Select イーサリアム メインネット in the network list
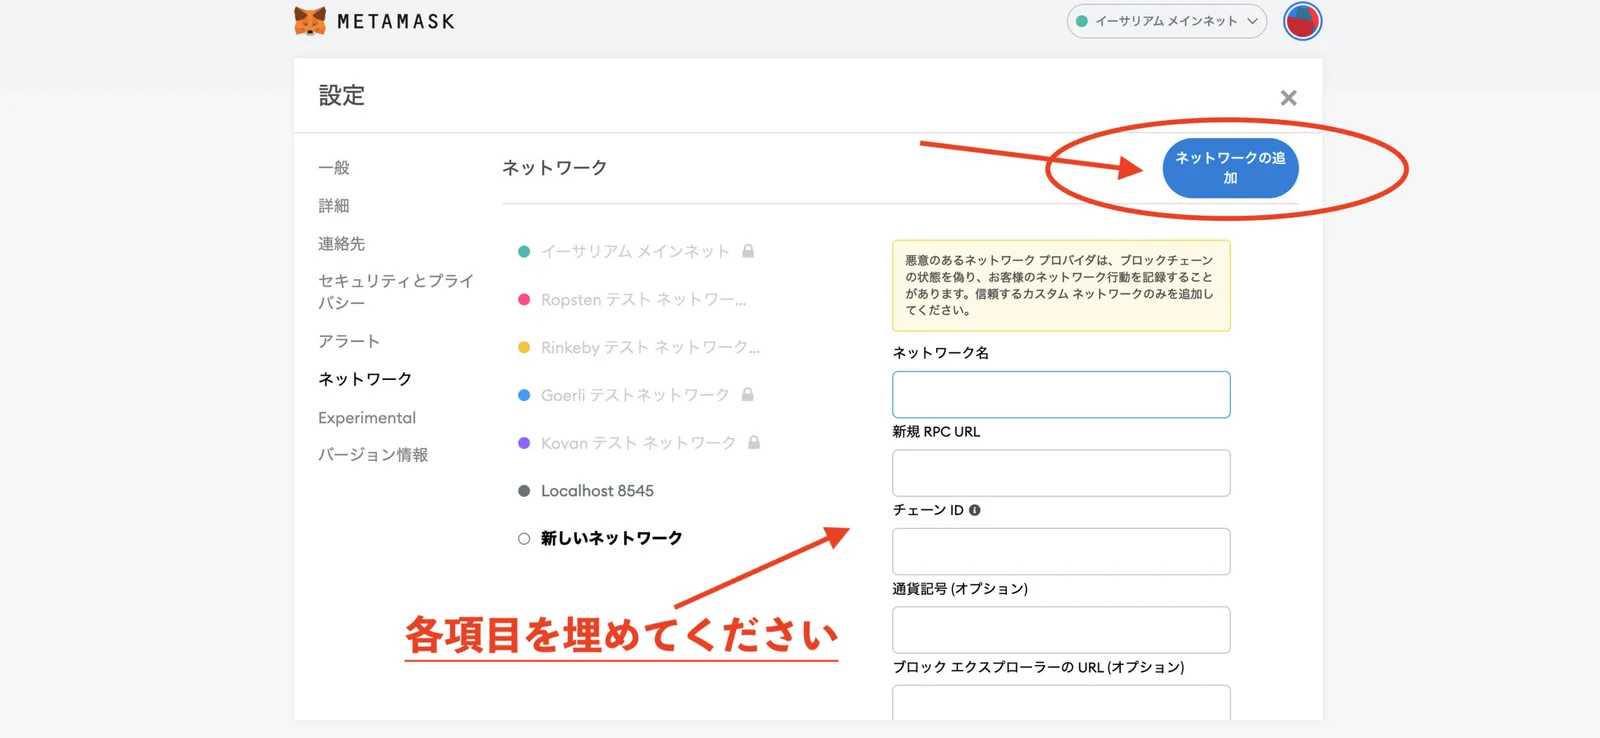Viewport: 1600px width, 738px height. 635,251
